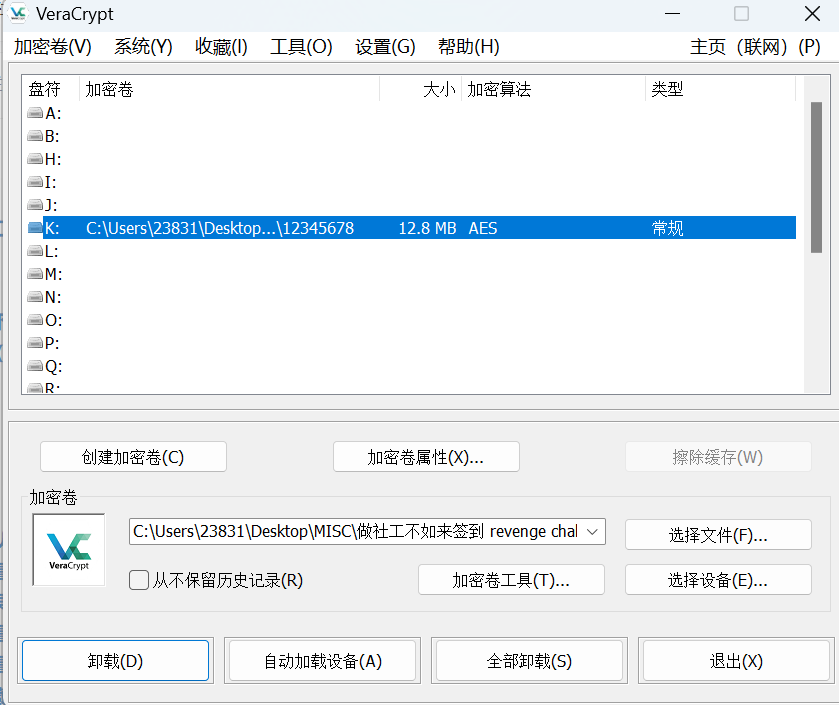Click the 常规 type cell
Screen dimensions: 839x705
667,228
